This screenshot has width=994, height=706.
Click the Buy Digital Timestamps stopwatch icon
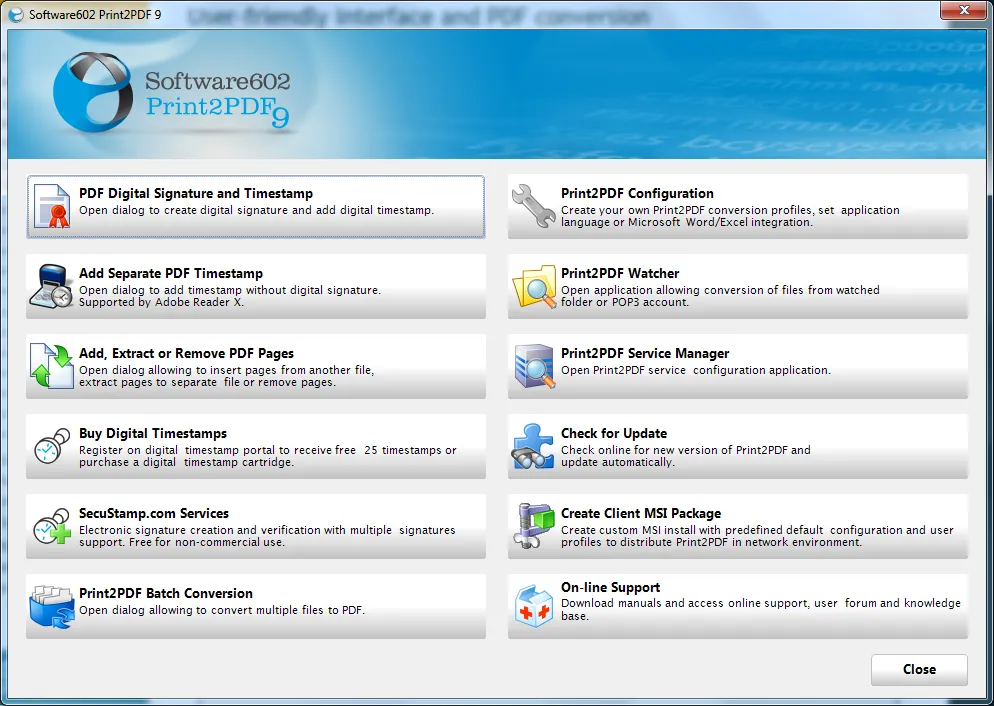pyautogui.click(x=50, y=447)
